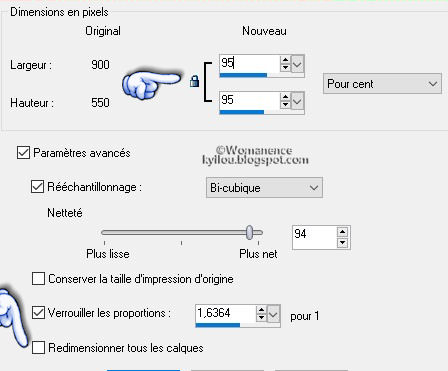
Task: Decrease the Hauteur value with down arrow
Action: click(x=285, y=104)
